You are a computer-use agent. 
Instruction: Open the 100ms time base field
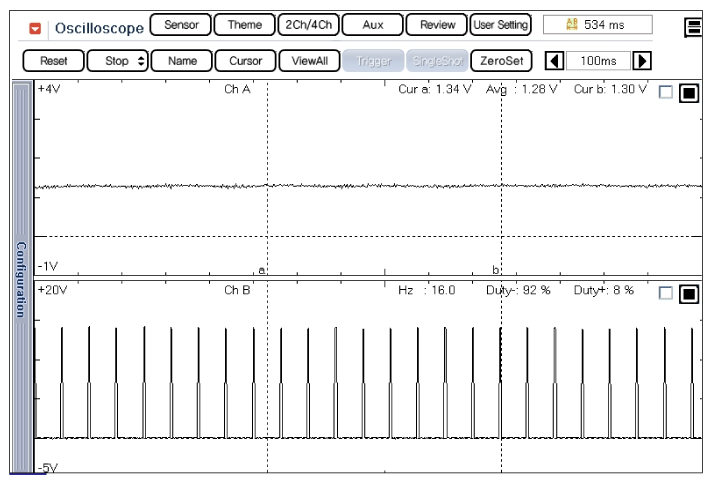tap(598, 61)
